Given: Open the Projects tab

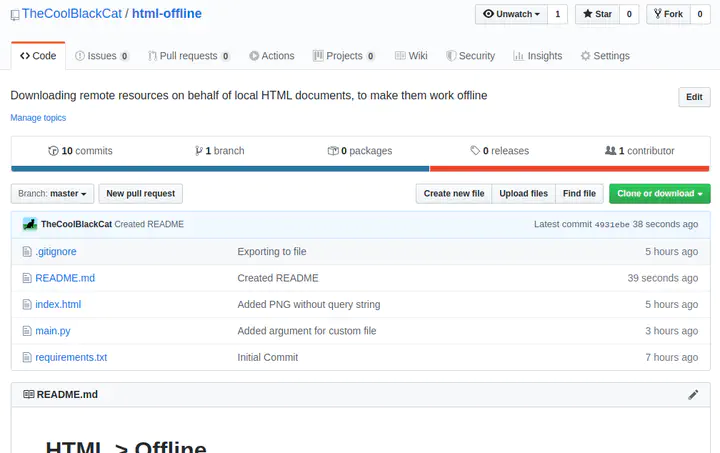Looking at the screenshot, I should pos(344,56).
